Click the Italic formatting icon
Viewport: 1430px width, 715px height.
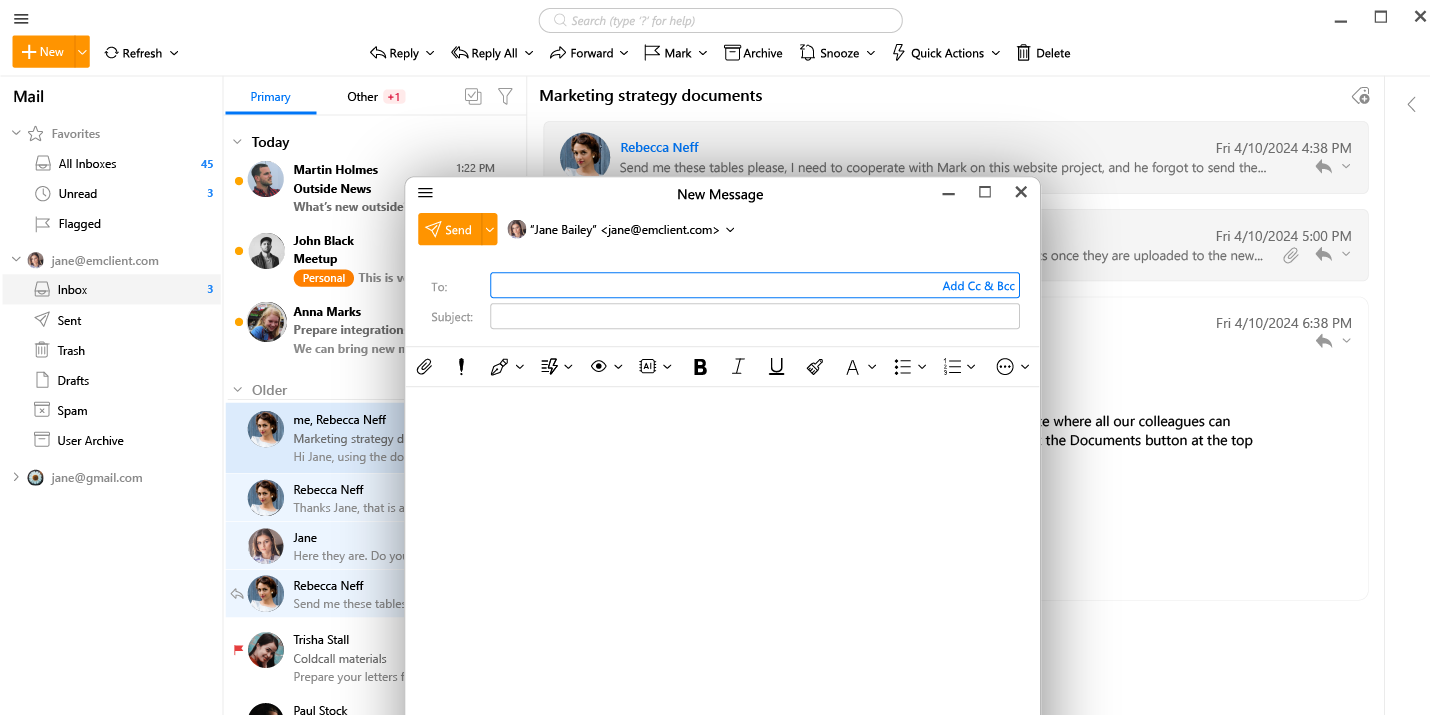[738, 367]
